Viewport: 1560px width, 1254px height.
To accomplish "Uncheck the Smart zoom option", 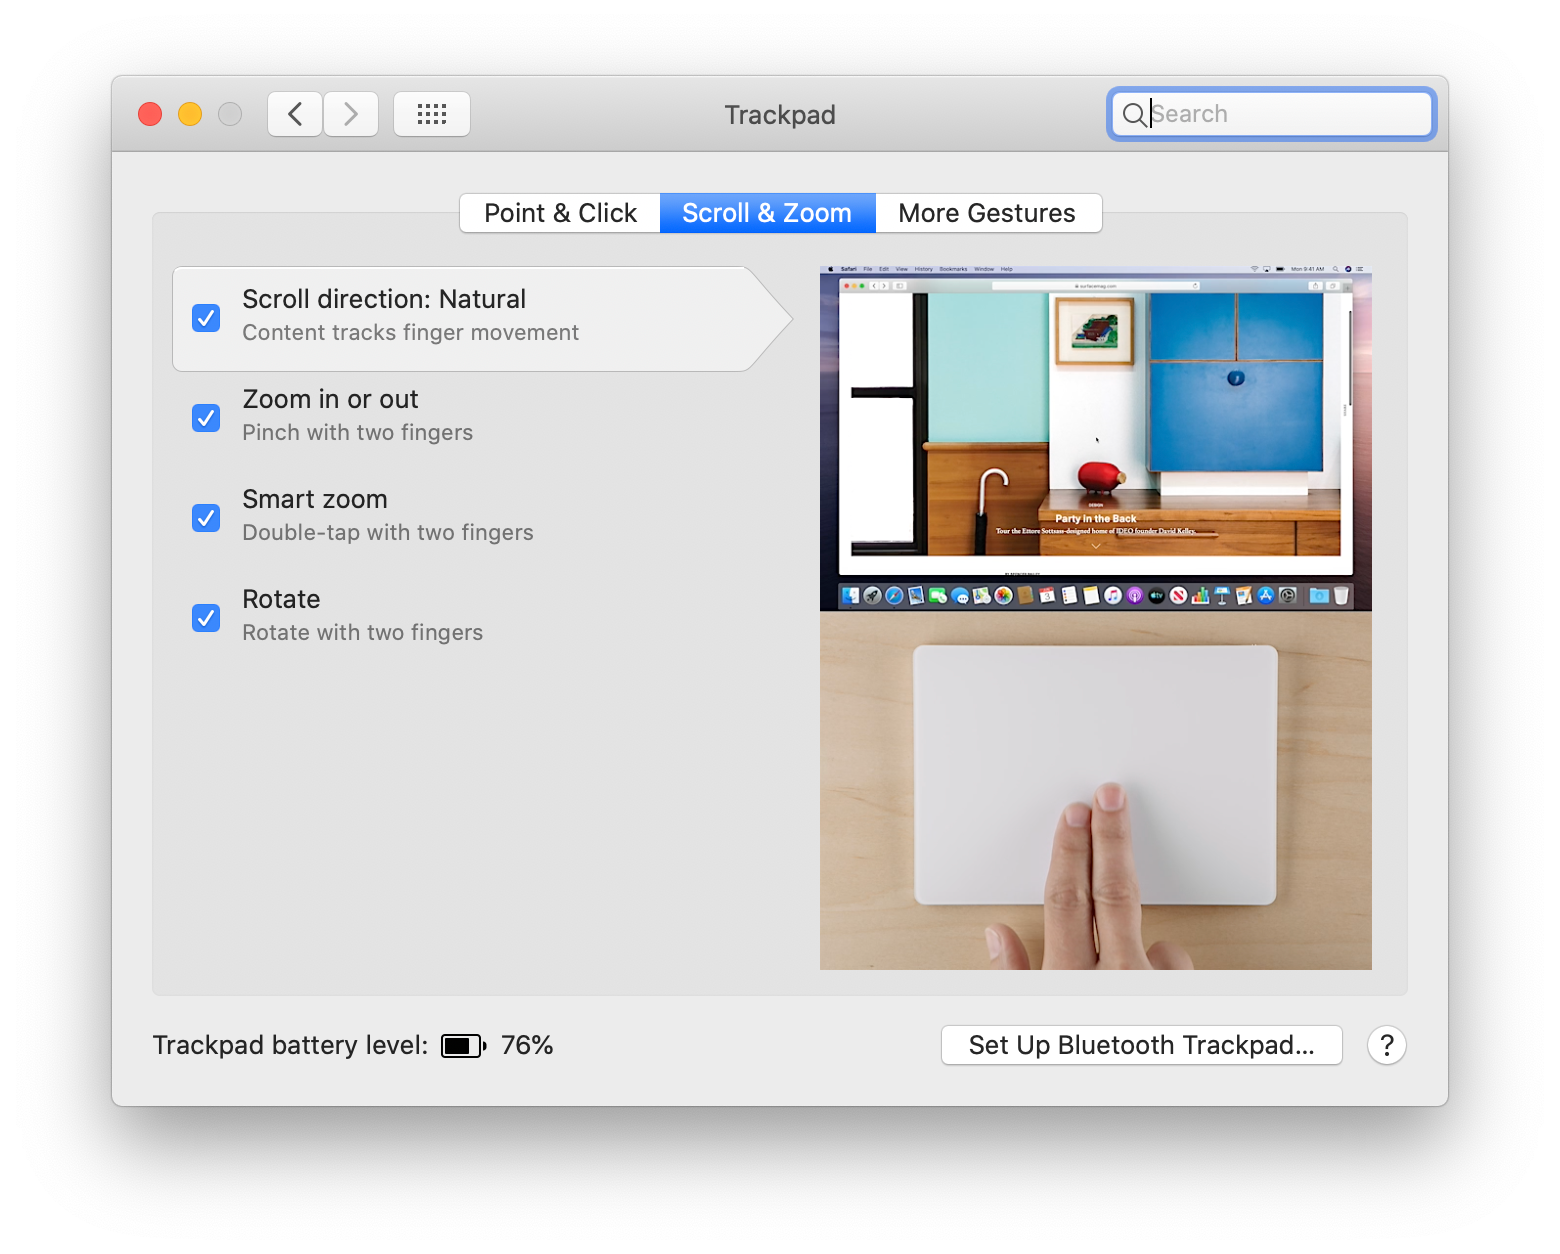I will point(205,517).
